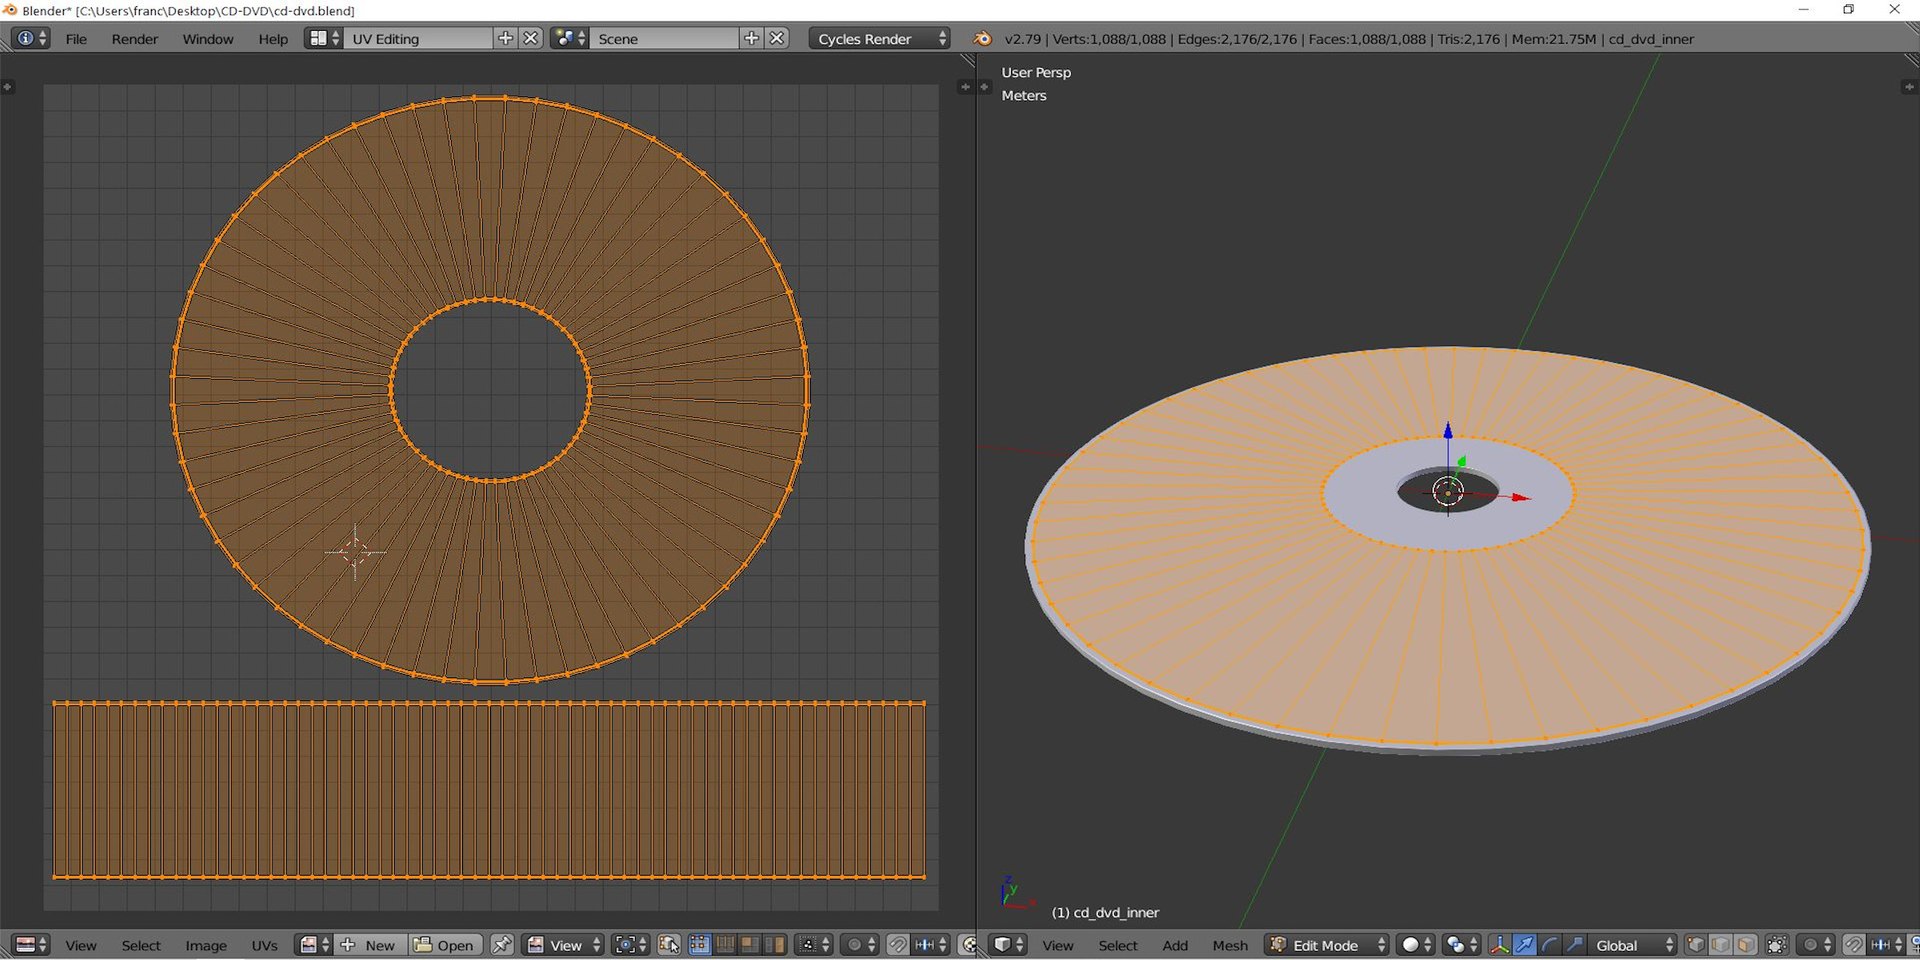The height and width of the screenshot is (960, 1920).
Task: Pin the image in UV editor
Action: click(x=502, y=945)
